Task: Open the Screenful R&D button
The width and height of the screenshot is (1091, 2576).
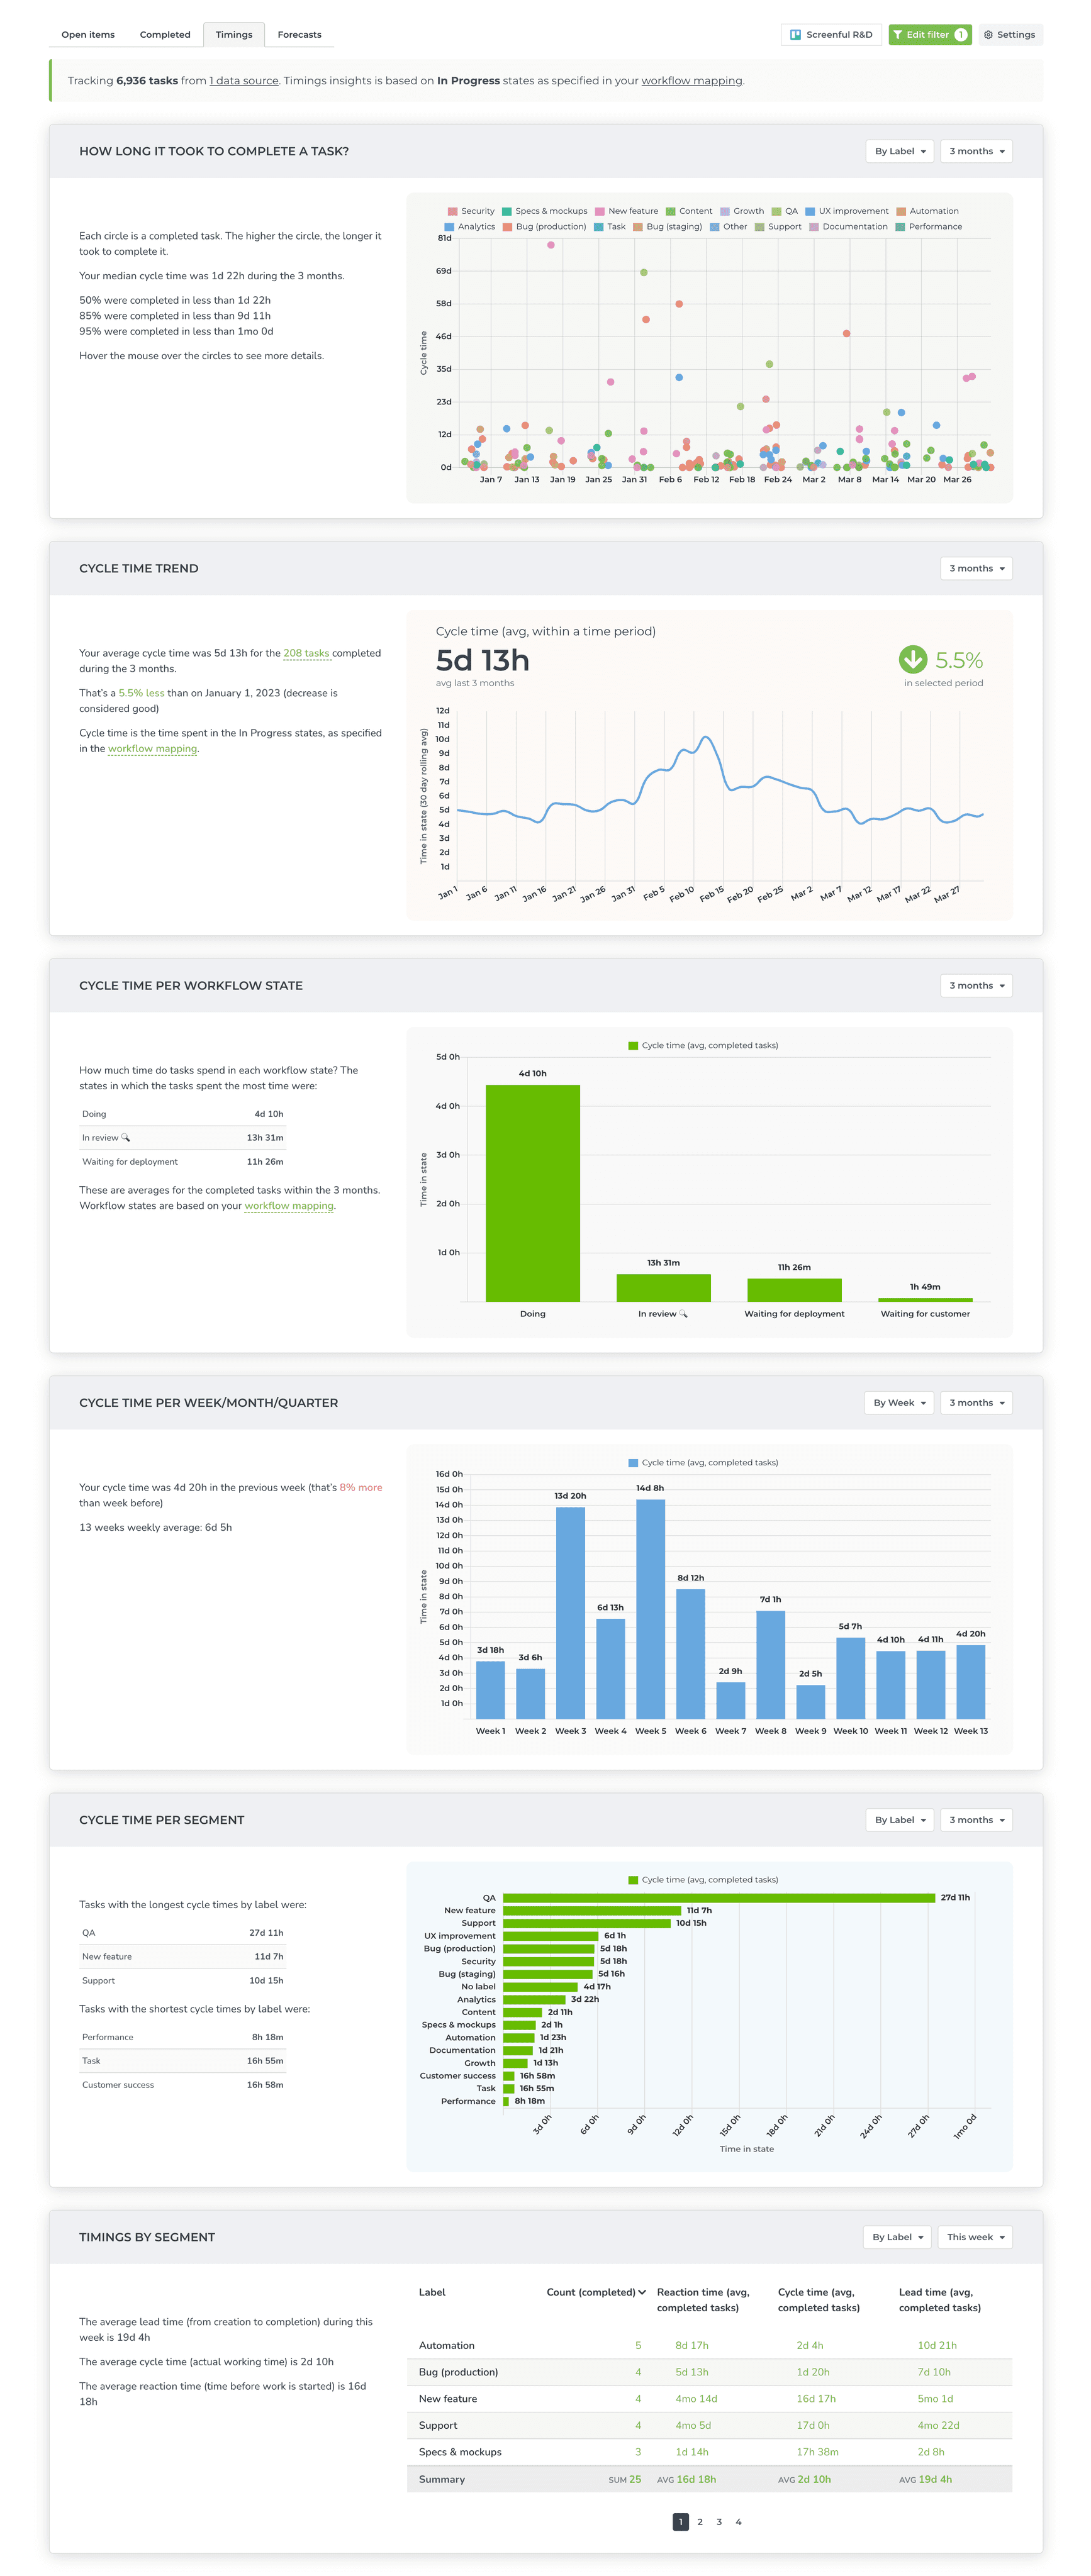Action: 831,35
